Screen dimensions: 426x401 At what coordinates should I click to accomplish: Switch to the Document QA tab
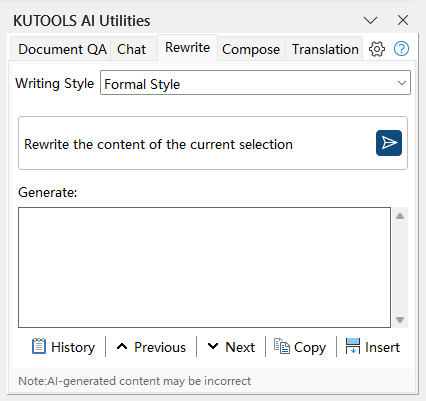(x=62, y=49)
